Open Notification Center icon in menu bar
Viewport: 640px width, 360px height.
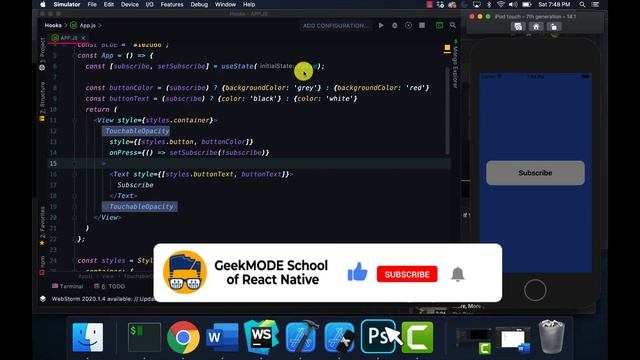pos(596,4)
